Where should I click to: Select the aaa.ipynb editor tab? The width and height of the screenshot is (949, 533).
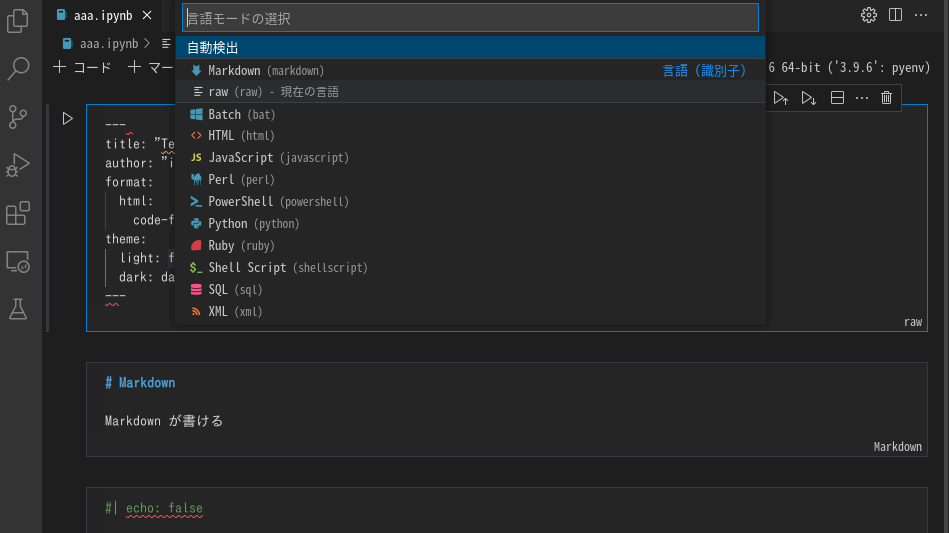pos(103,16)
